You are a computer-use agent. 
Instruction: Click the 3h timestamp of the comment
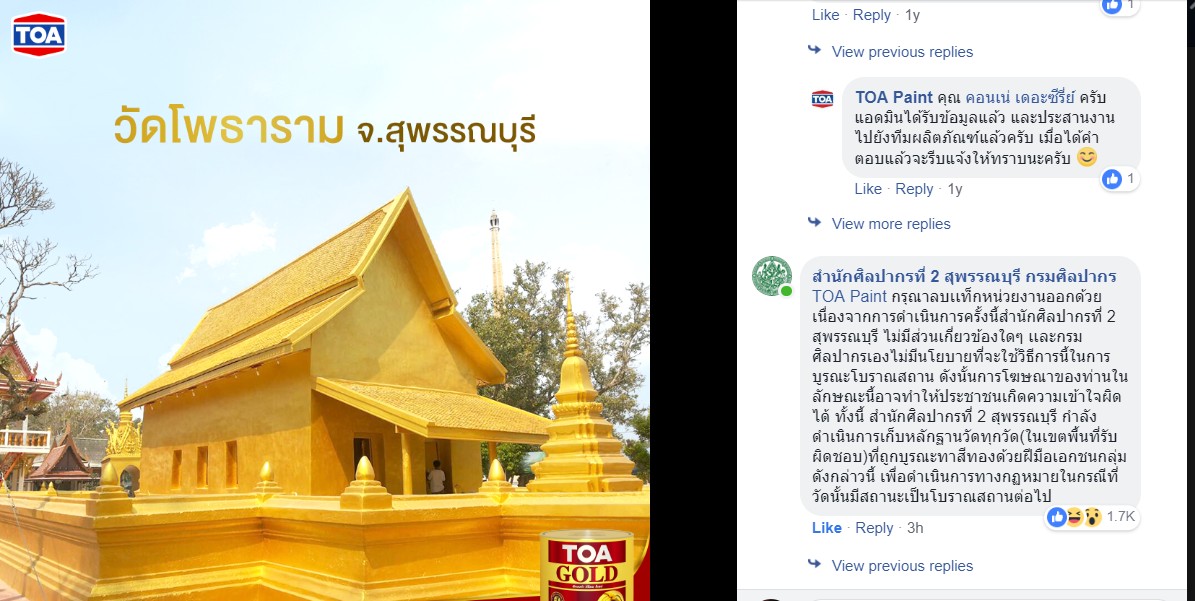[x=915, y=528]
